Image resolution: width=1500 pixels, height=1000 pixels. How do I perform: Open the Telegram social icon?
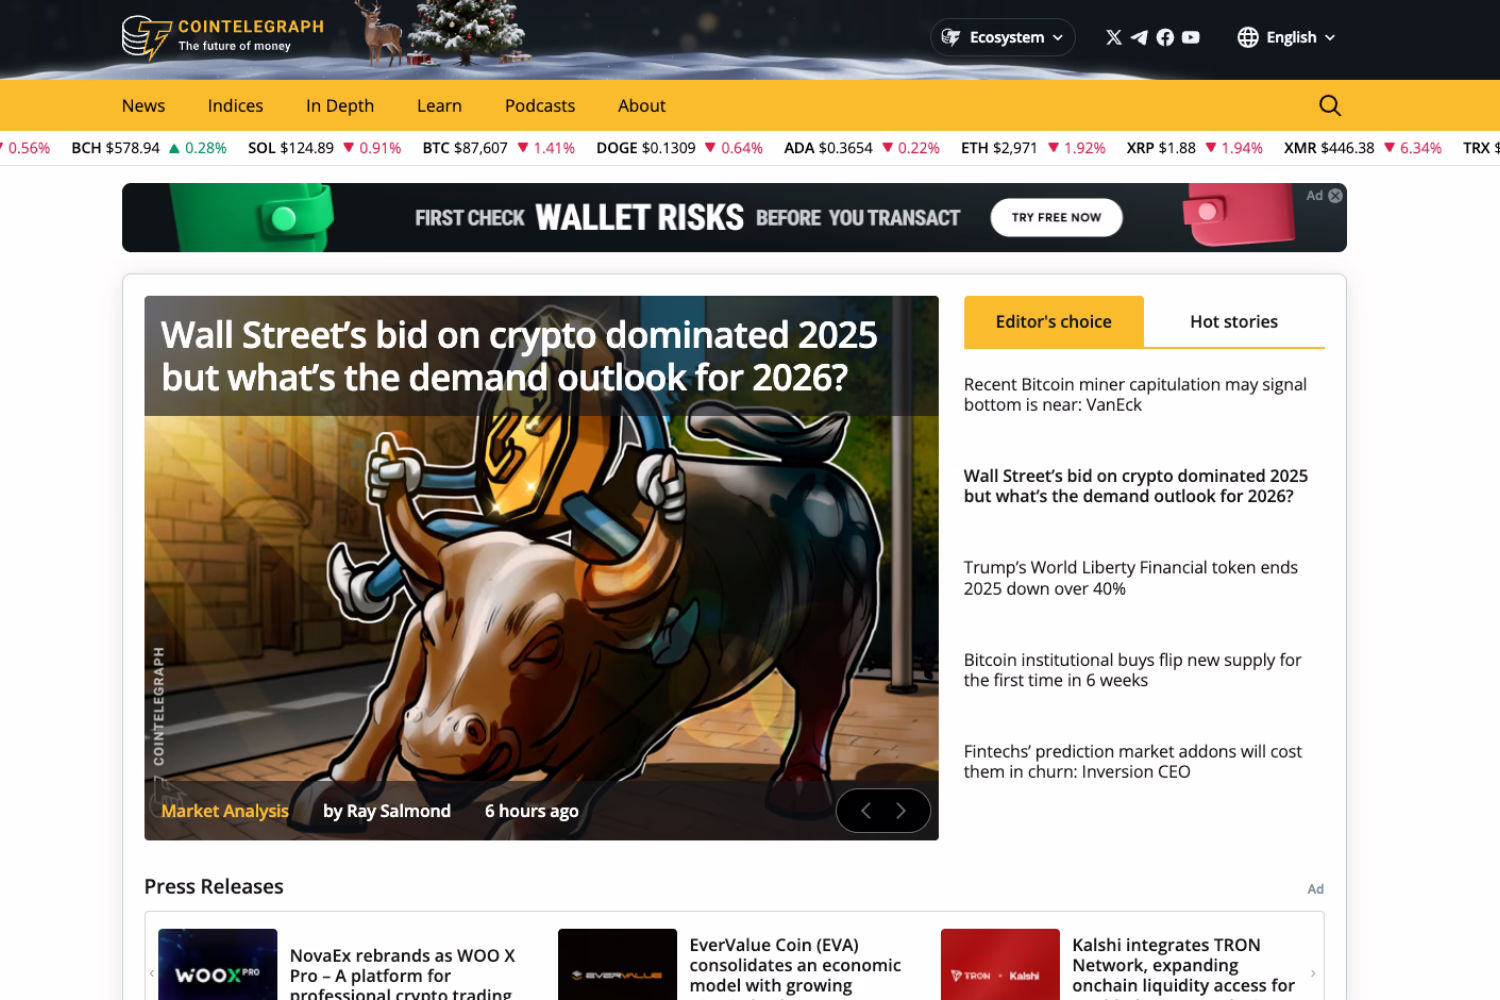tap(1139, 37)
